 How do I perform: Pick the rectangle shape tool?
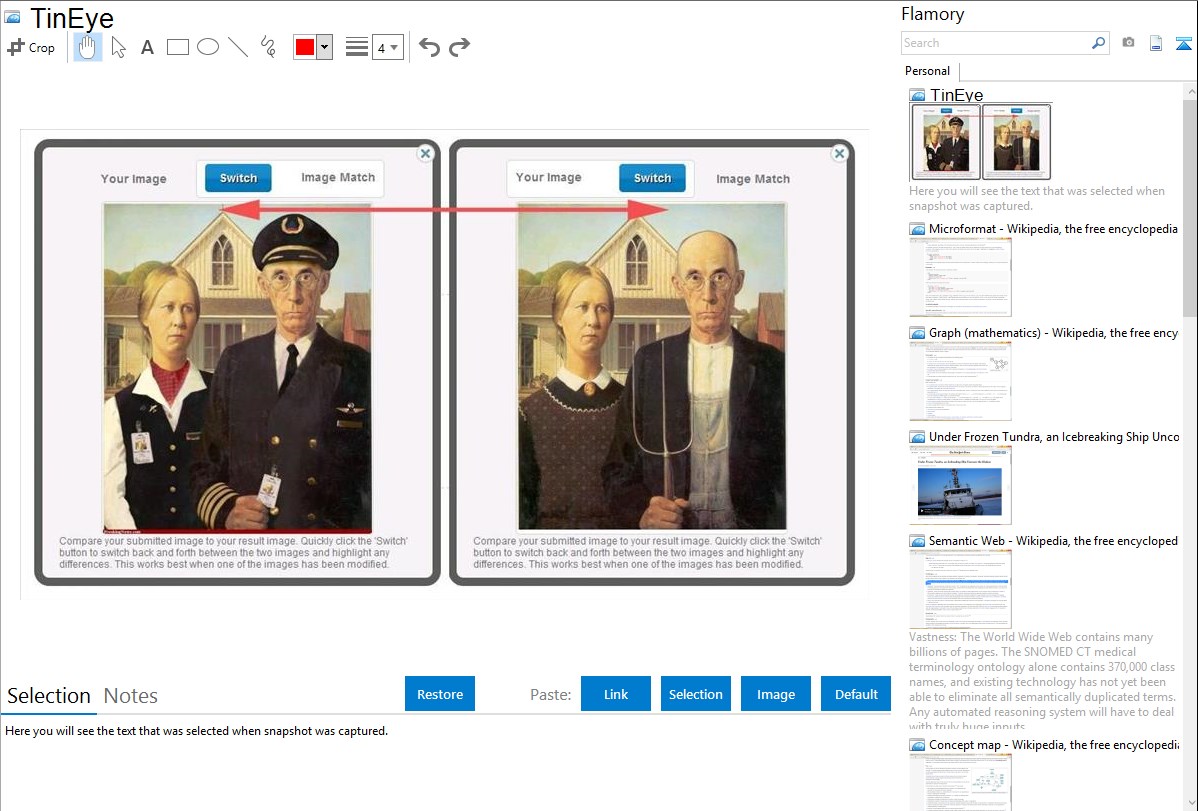178,47
